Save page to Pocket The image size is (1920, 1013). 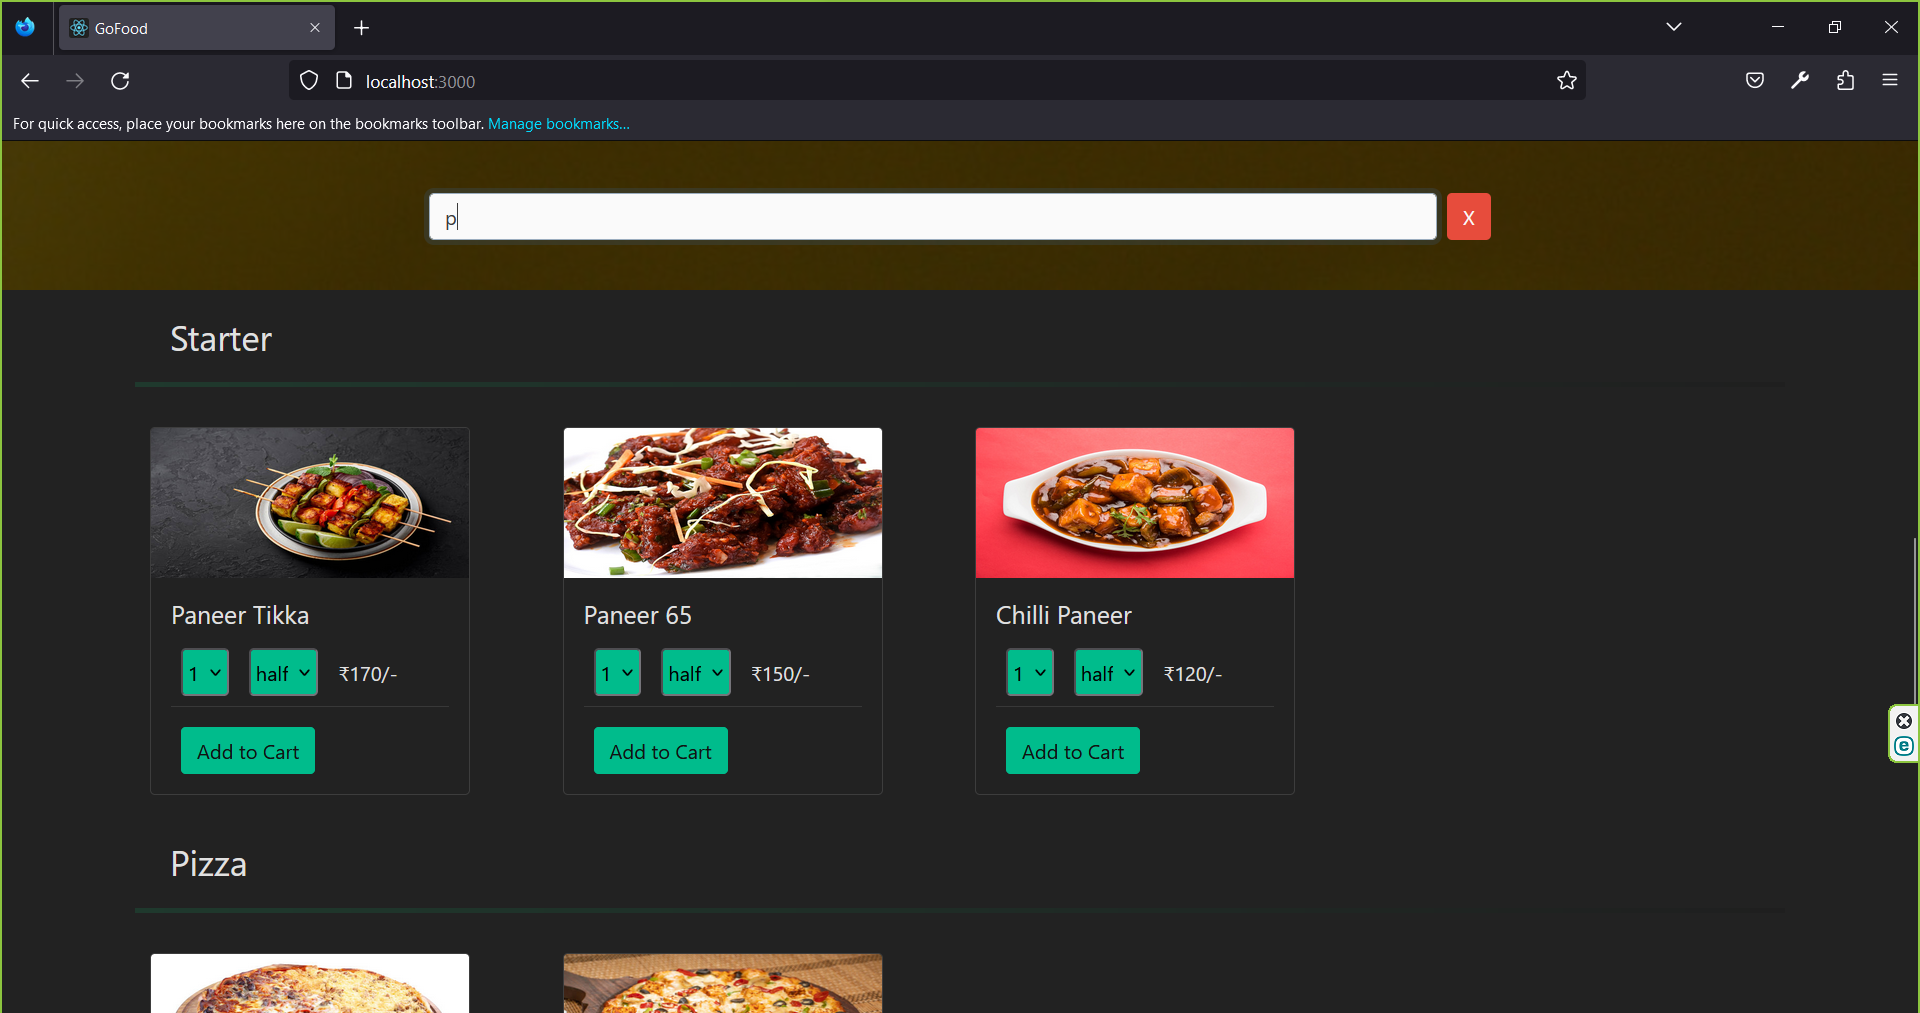pyautogui.click(x=1754, y=80)
